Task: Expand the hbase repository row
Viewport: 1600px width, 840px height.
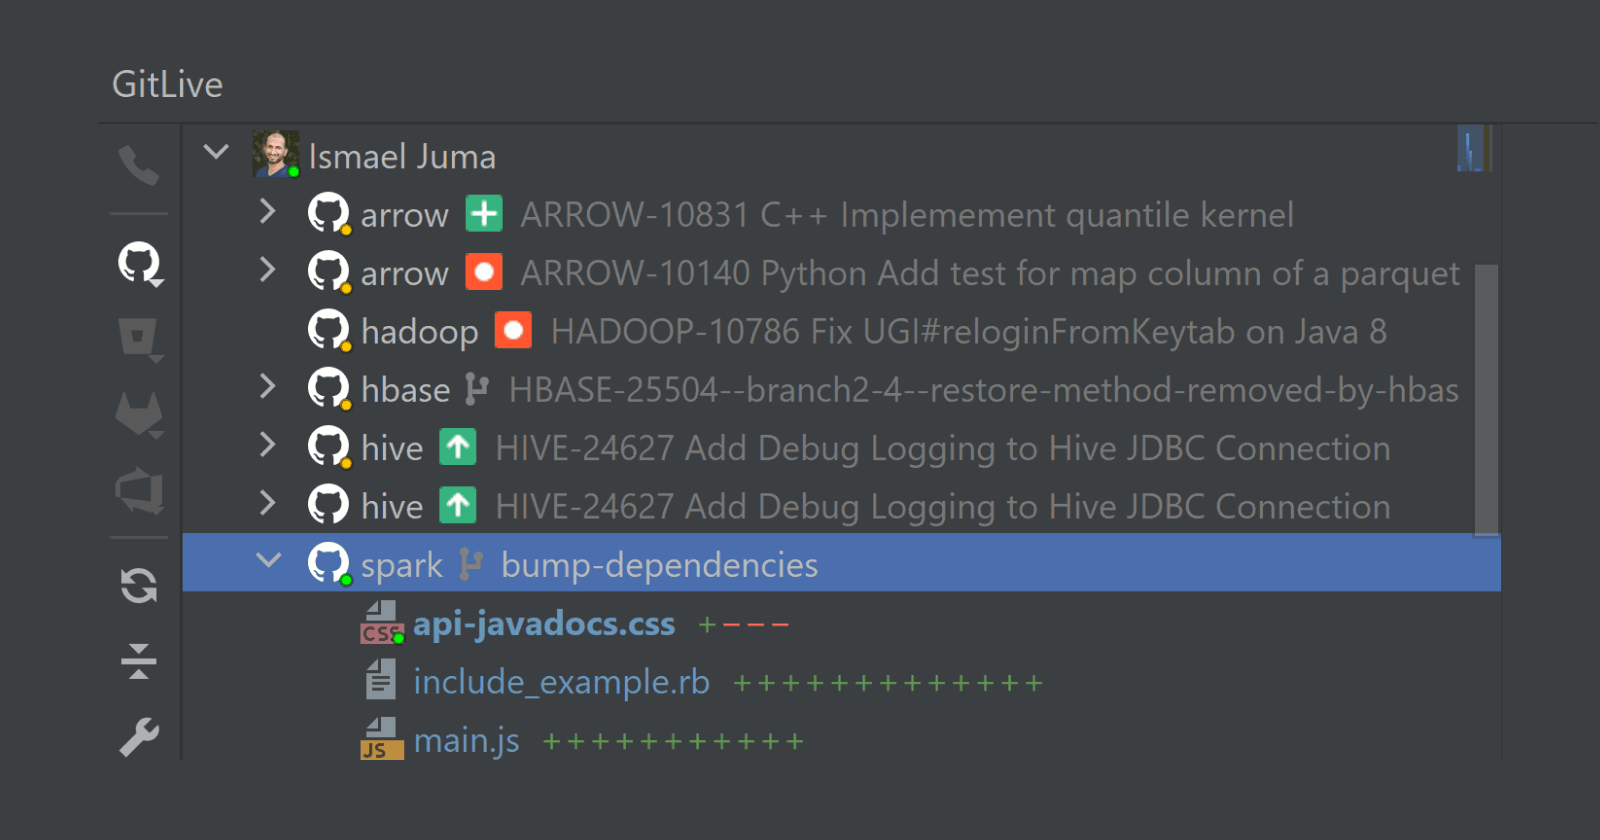Action: click(267, 387)
